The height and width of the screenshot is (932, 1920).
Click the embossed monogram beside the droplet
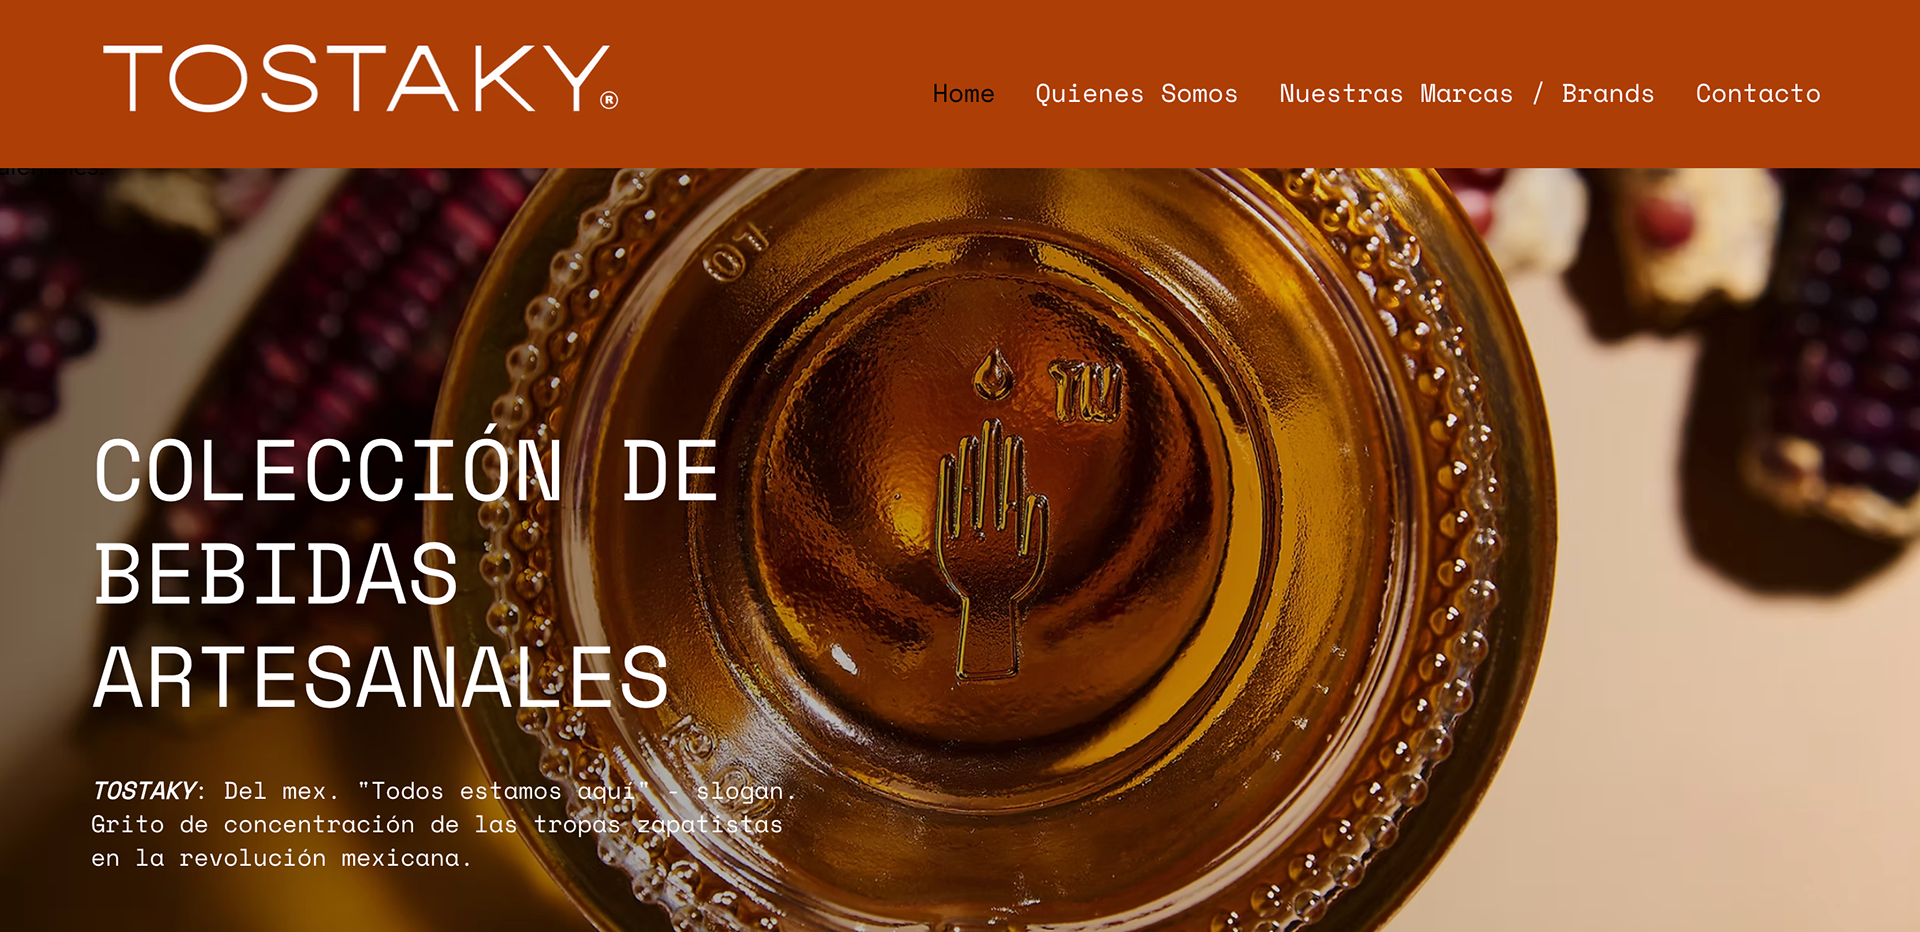(x=1086, y=390)
